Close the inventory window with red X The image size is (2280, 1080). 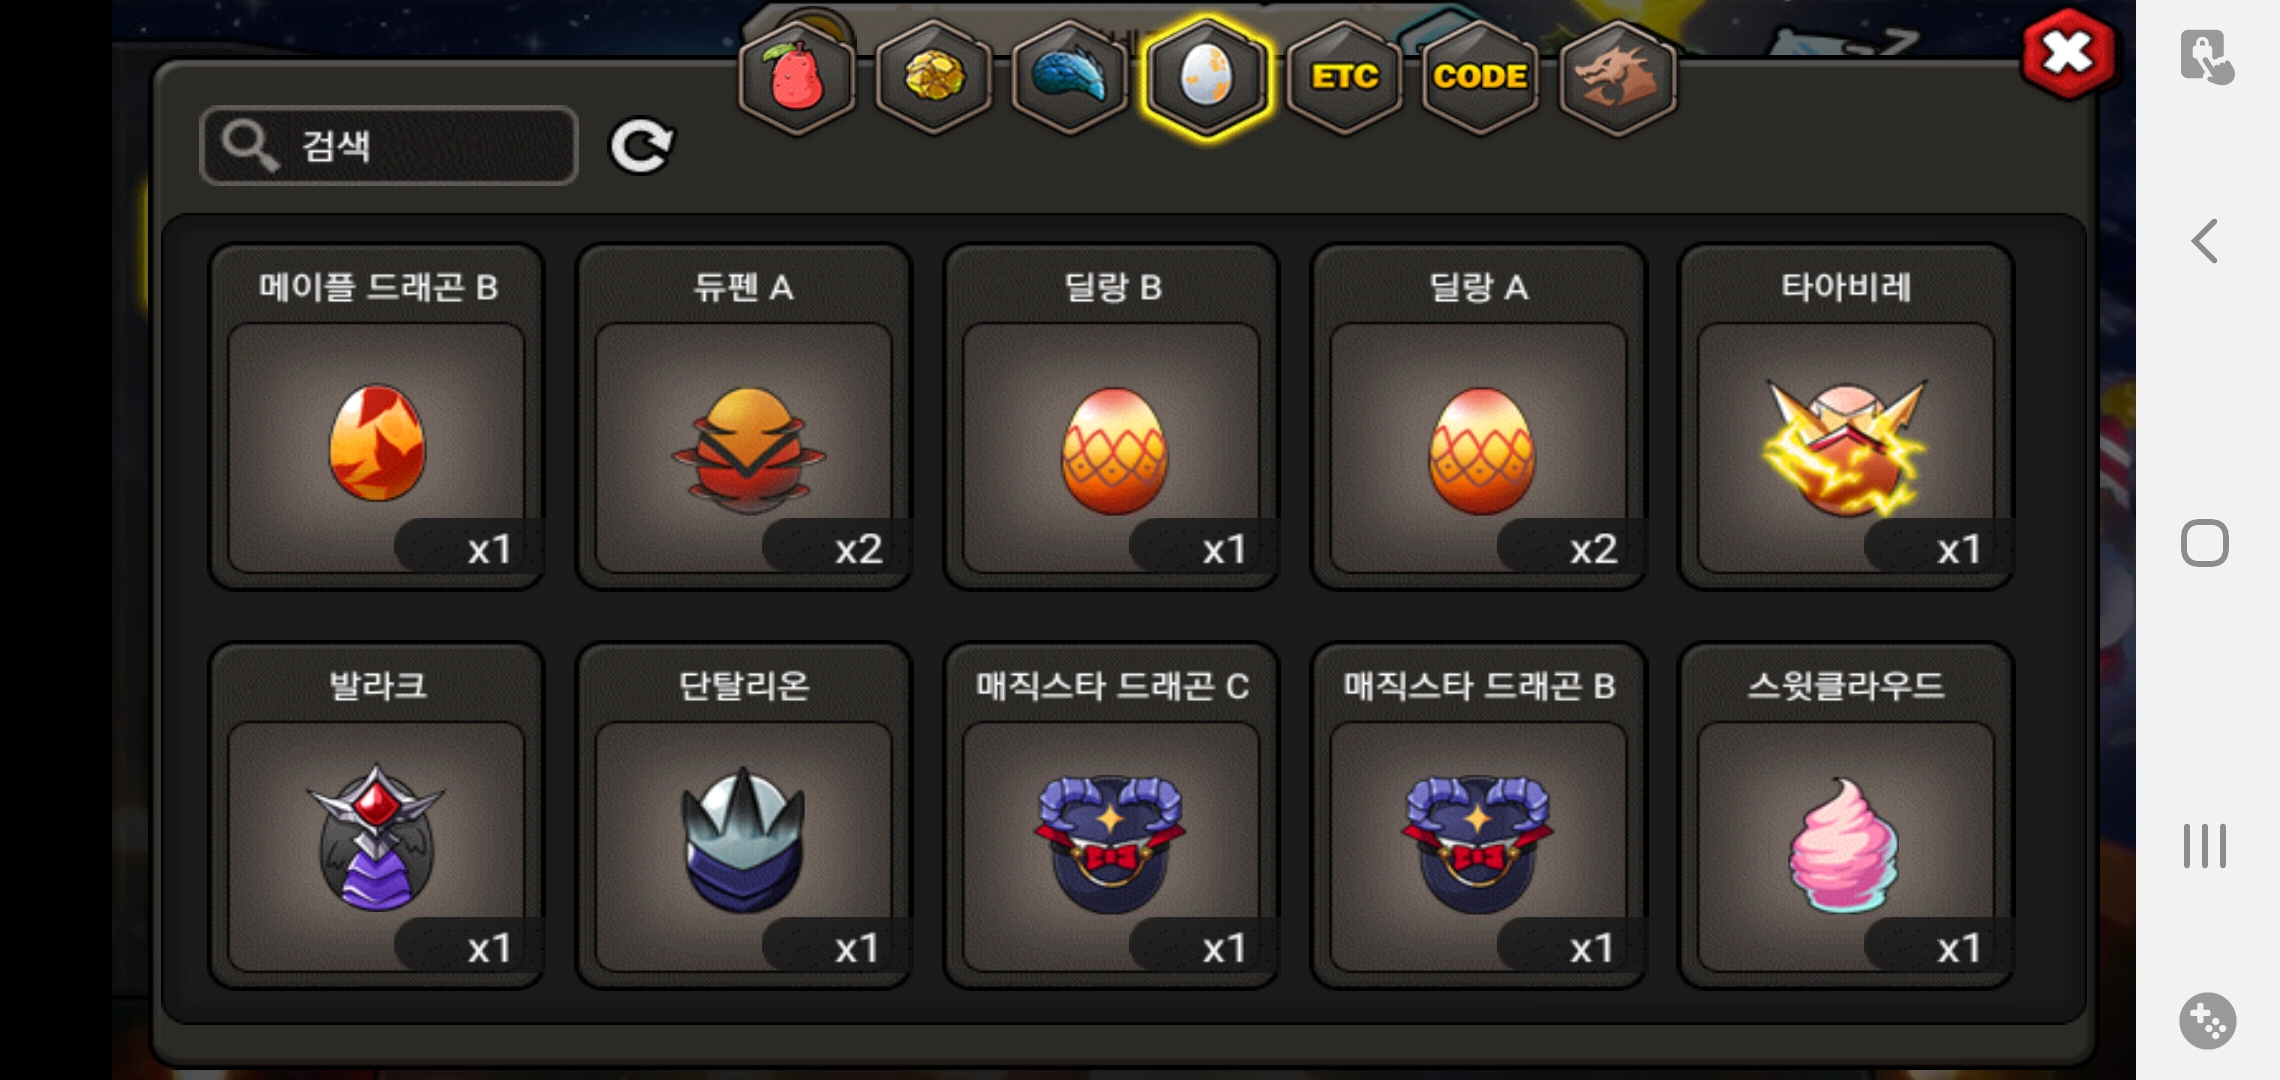pos(2068,54)
